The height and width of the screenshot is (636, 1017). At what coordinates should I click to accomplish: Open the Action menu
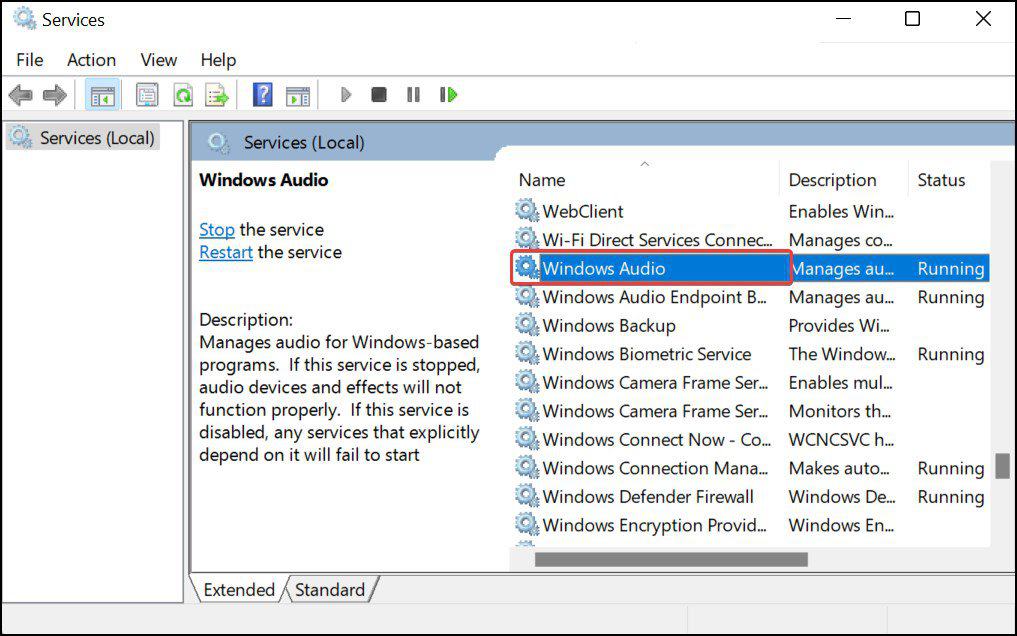(91, 60)
